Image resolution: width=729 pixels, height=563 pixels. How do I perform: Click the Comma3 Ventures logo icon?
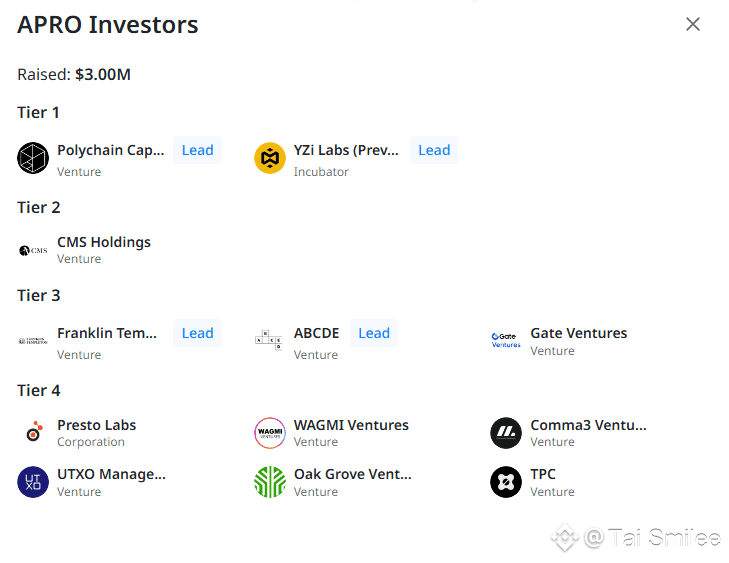pos(506,432)
